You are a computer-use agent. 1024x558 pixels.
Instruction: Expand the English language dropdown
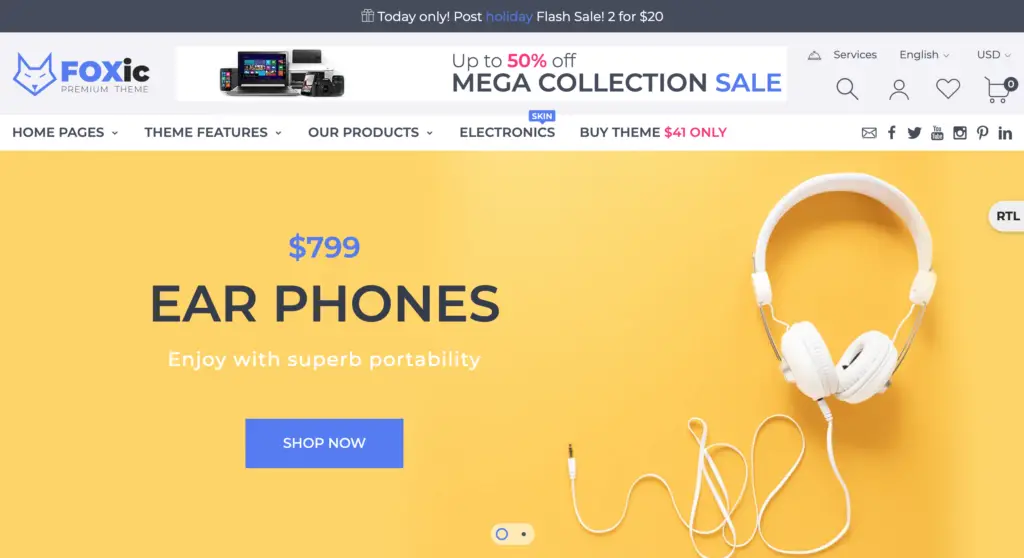click(x=924, y=55)
